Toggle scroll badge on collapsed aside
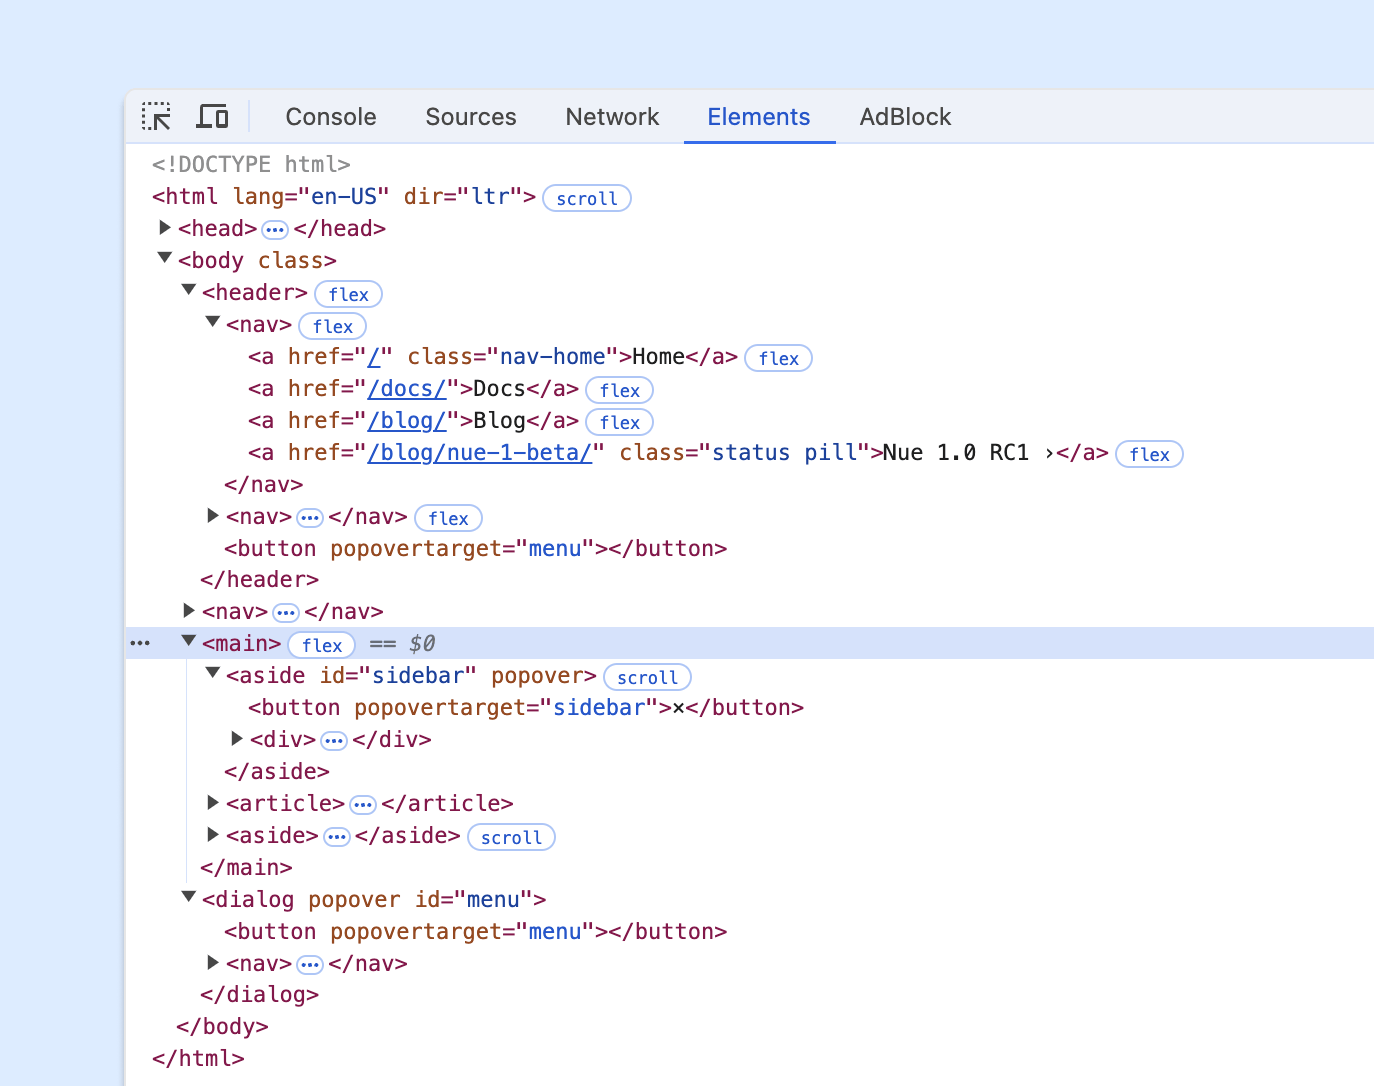This screenshot has height=1086, width=1374. click(x=512, y=837)
